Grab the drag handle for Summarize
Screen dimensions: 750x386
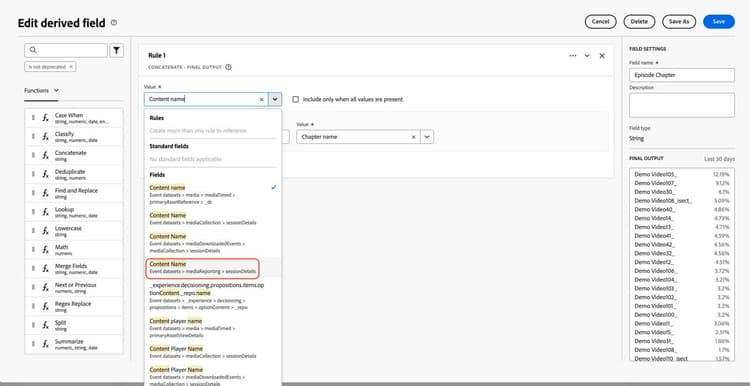click(x=33, y=344)
